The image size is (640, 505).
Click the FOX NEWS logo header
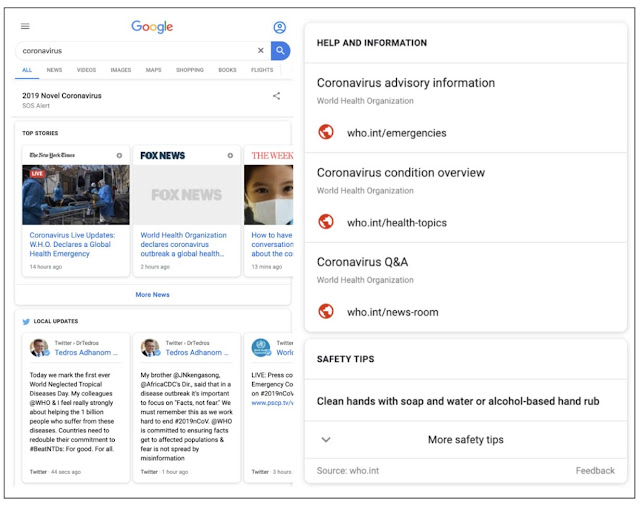162,156
